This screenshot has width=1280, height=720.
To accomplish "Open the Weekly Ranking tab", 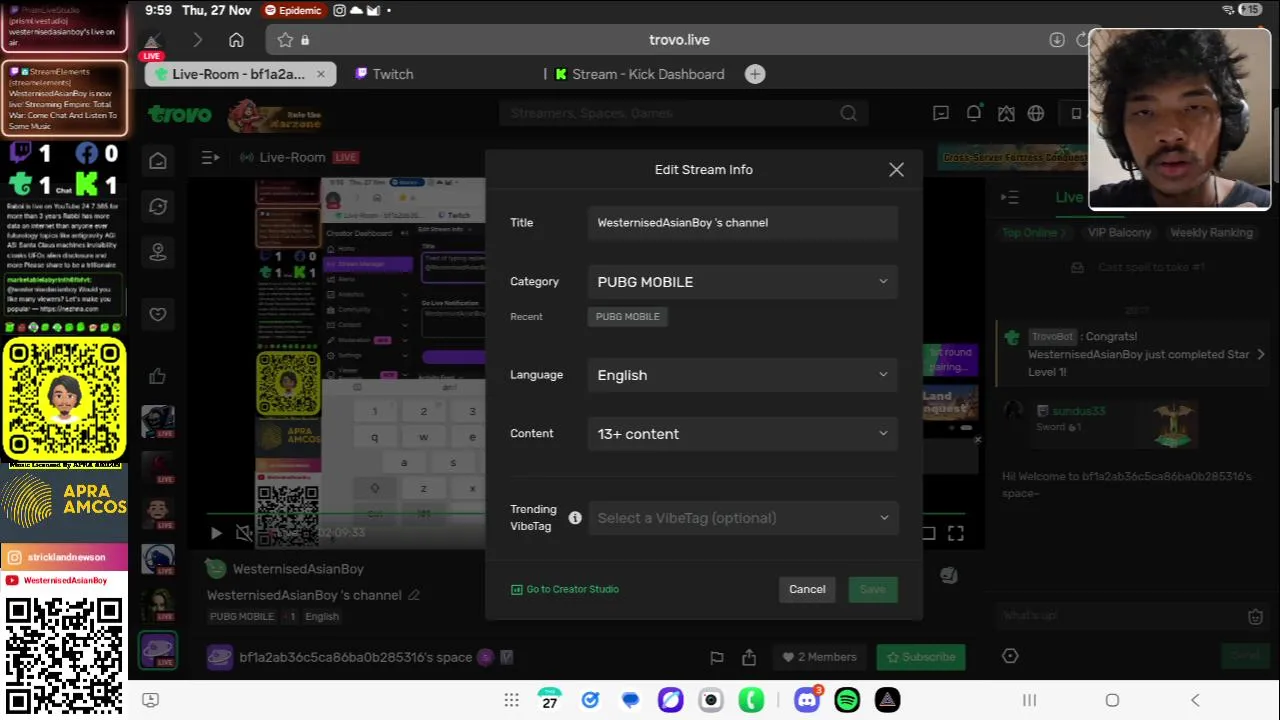I will tap(1211, 233).
